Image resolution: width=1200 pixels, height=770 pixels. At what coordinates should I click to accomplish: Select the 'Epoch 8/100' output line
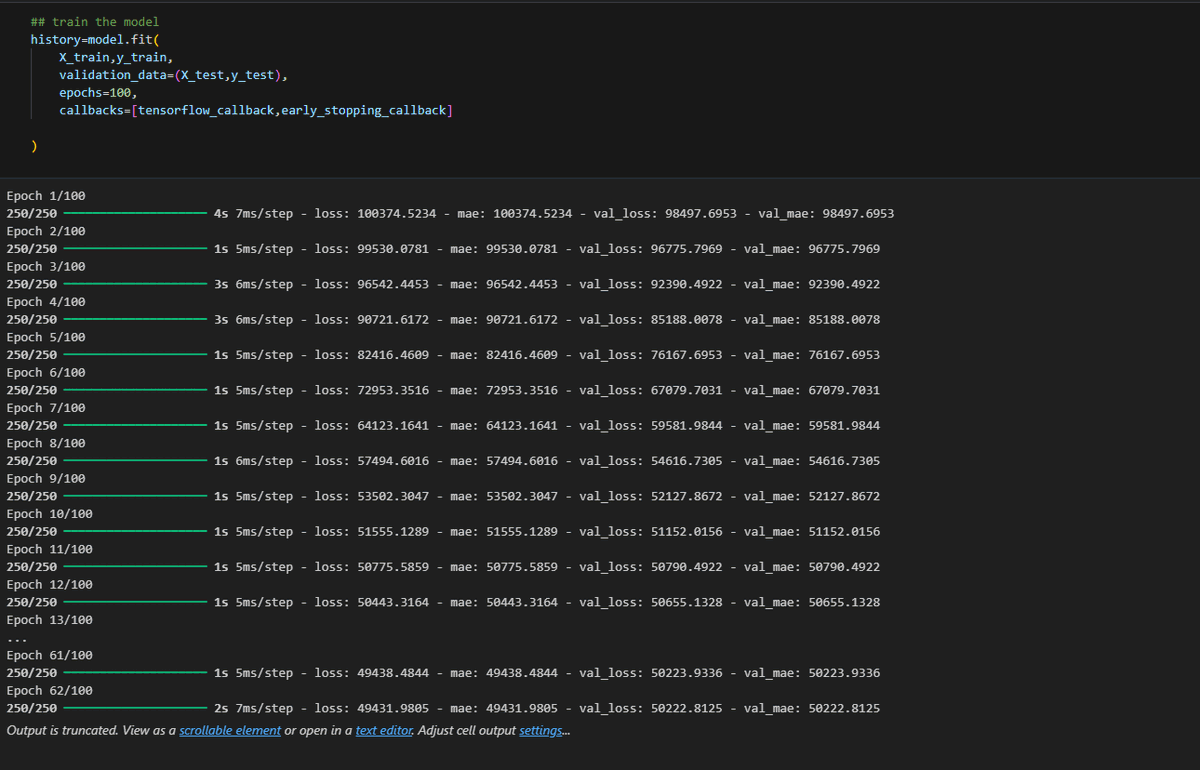pyautogui.click(x=46, y=443)
